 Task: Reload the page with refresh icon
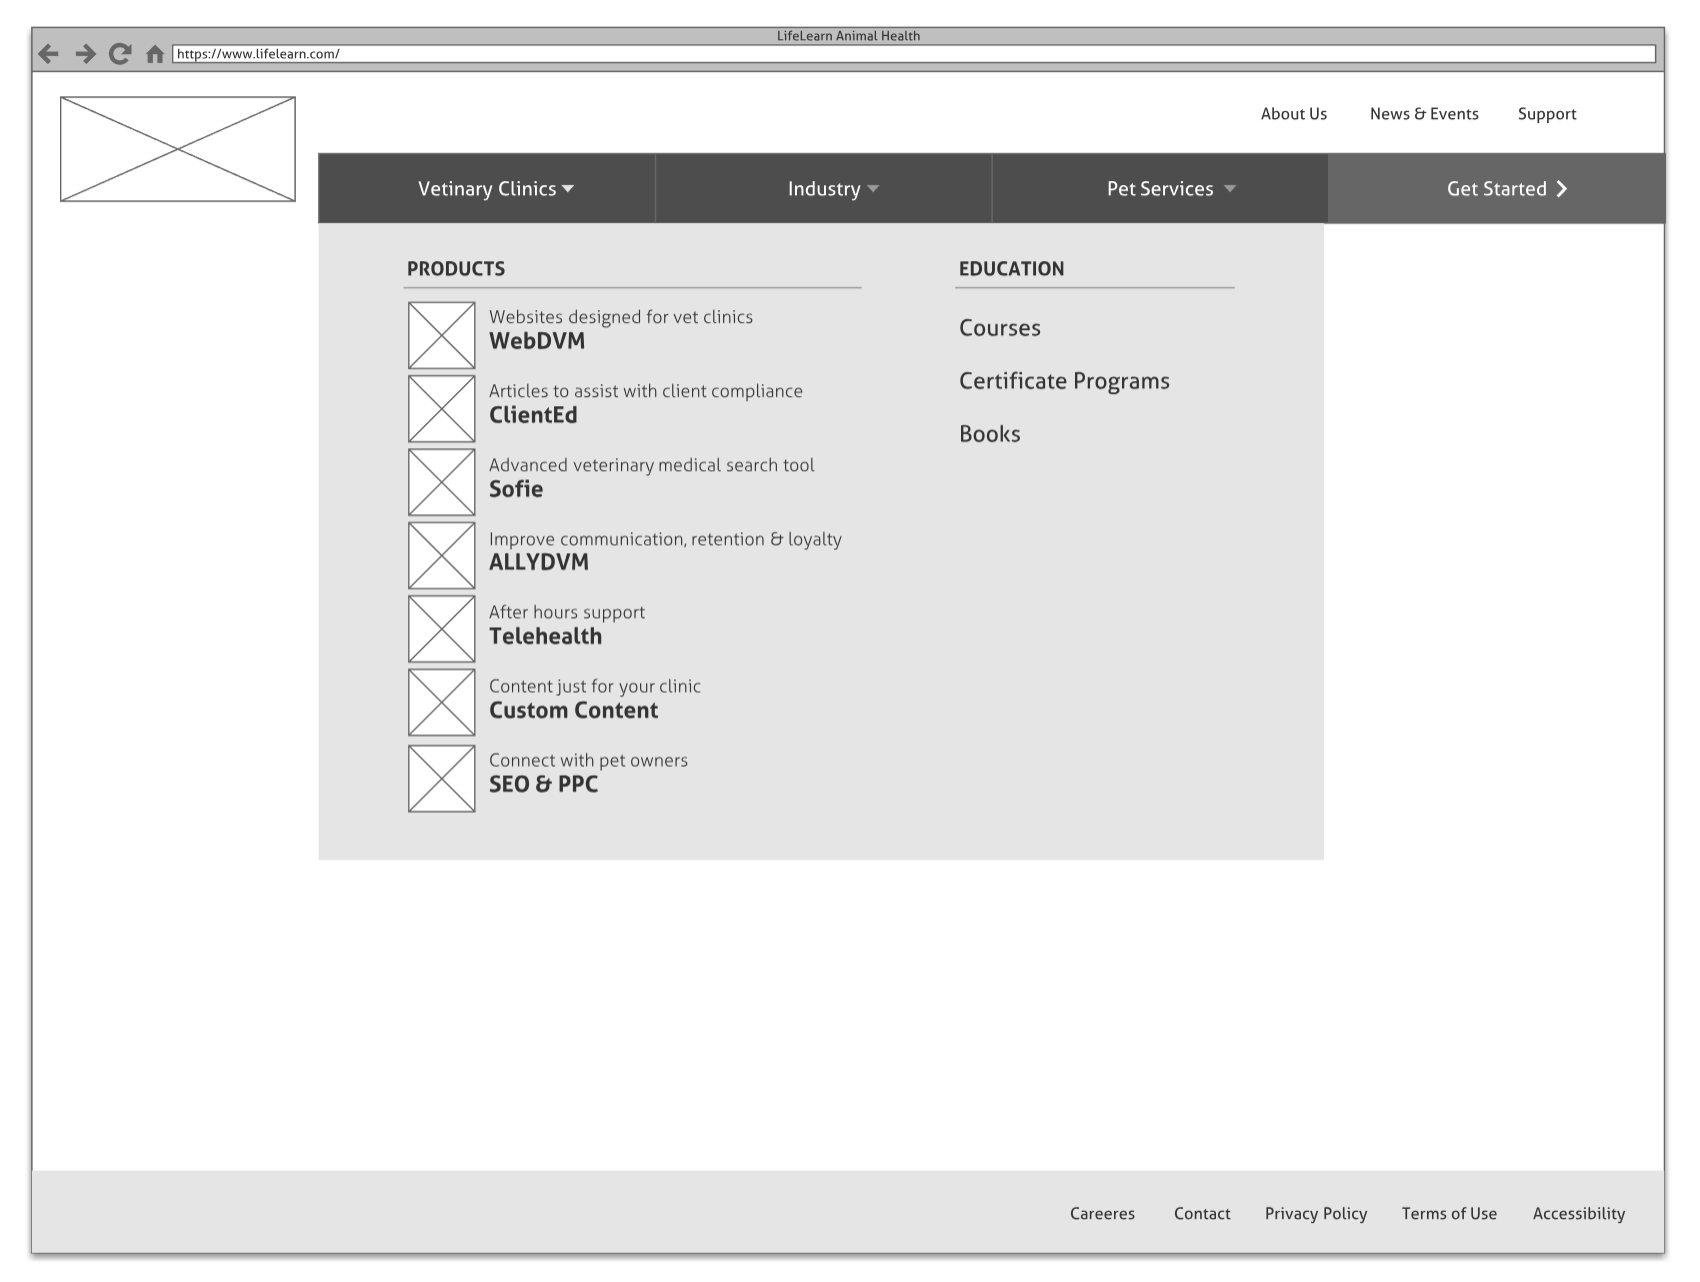(x=120, y=54)
